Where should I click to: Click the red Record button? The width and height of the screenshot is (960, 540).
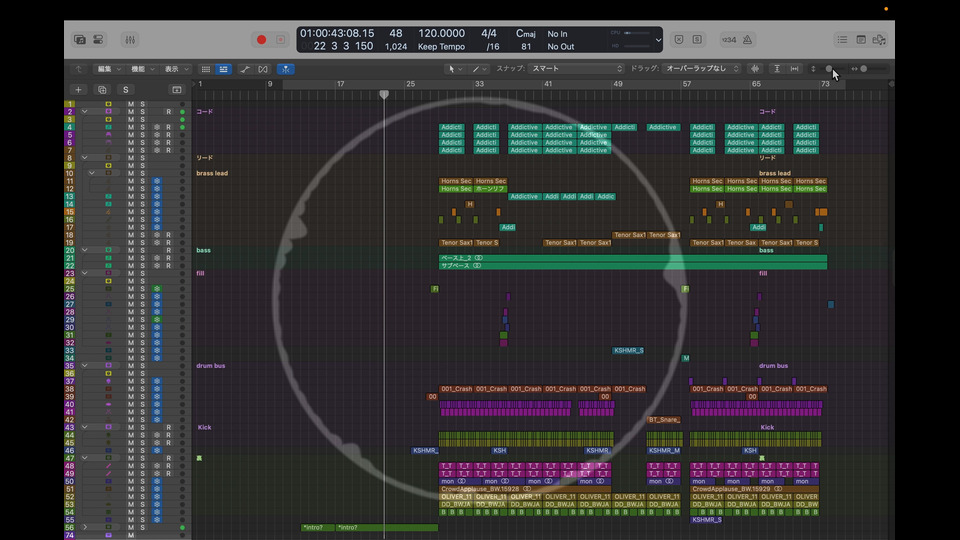pos(261,39)
